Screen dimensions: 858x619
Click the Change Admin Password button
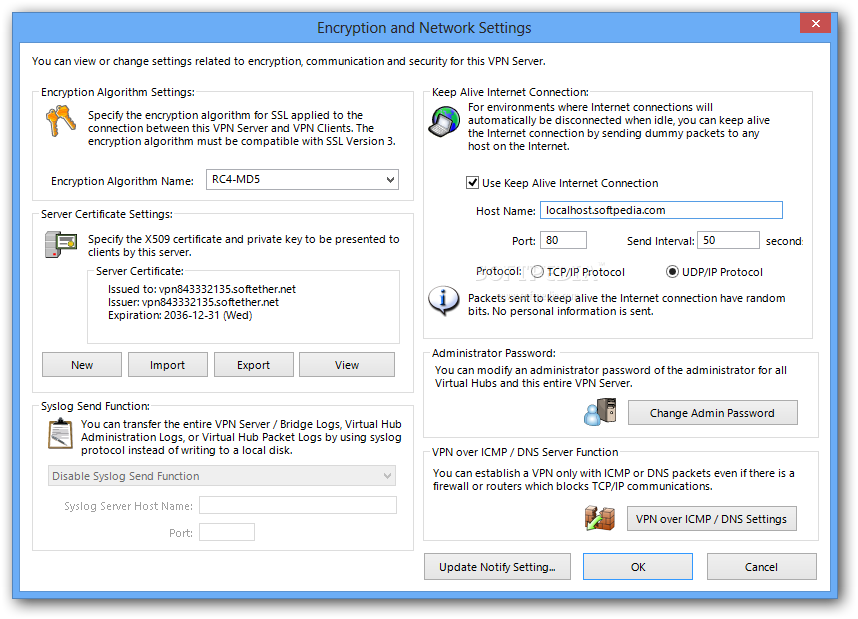[712, 413]
